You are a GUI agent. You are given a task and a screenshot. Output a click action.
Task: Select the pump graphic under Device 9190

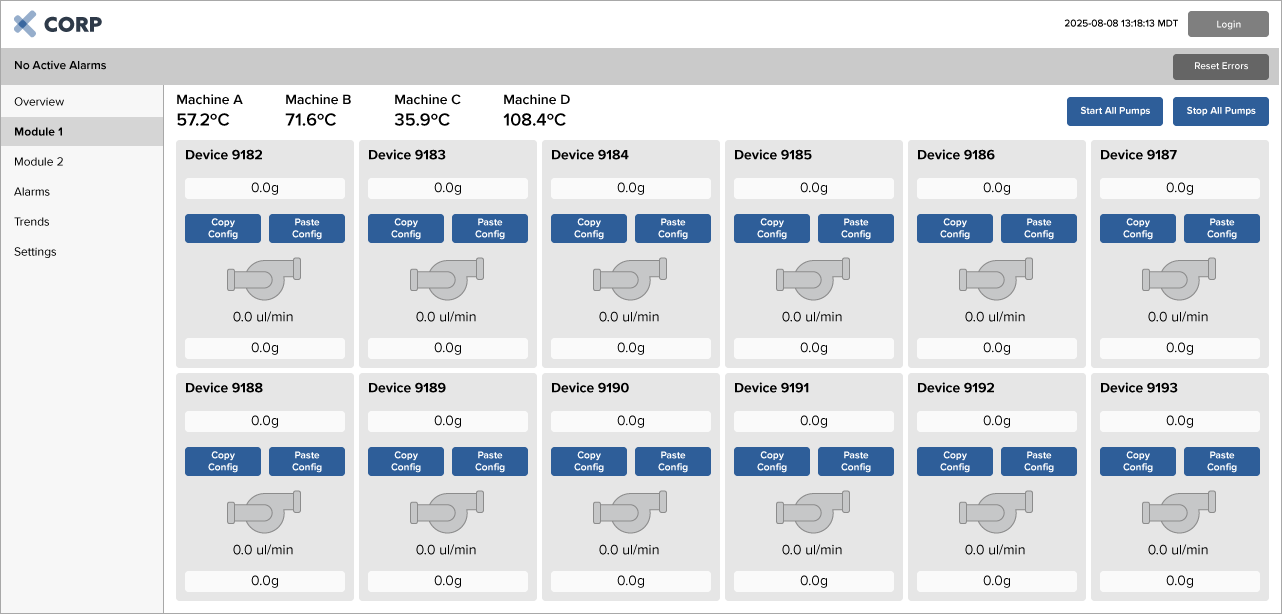pos(630,512)
